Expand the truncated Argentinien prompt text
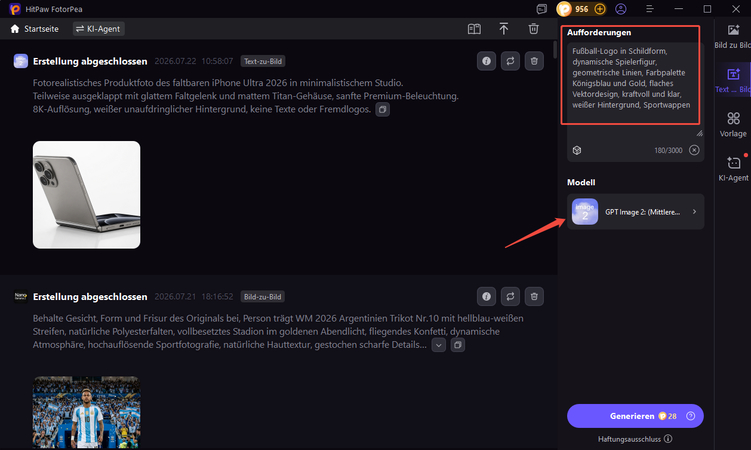The image size is (751, 450). (439, 345)
